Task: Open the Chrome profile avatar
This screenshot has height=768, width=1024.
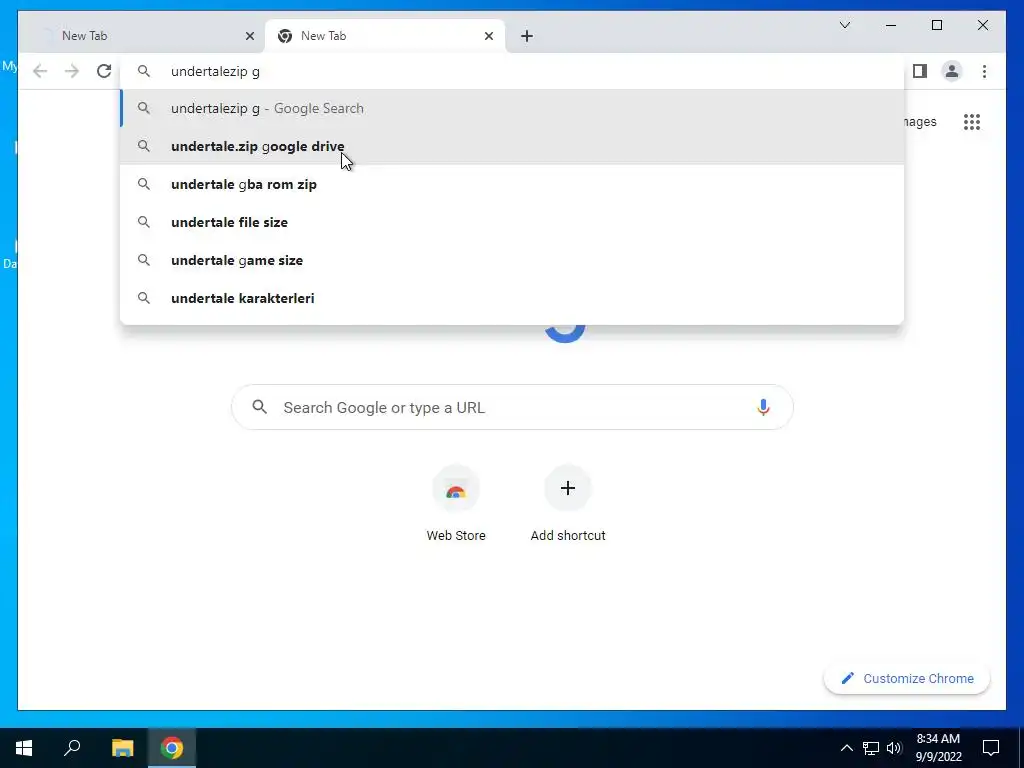Action: click(x=952, y=71)
